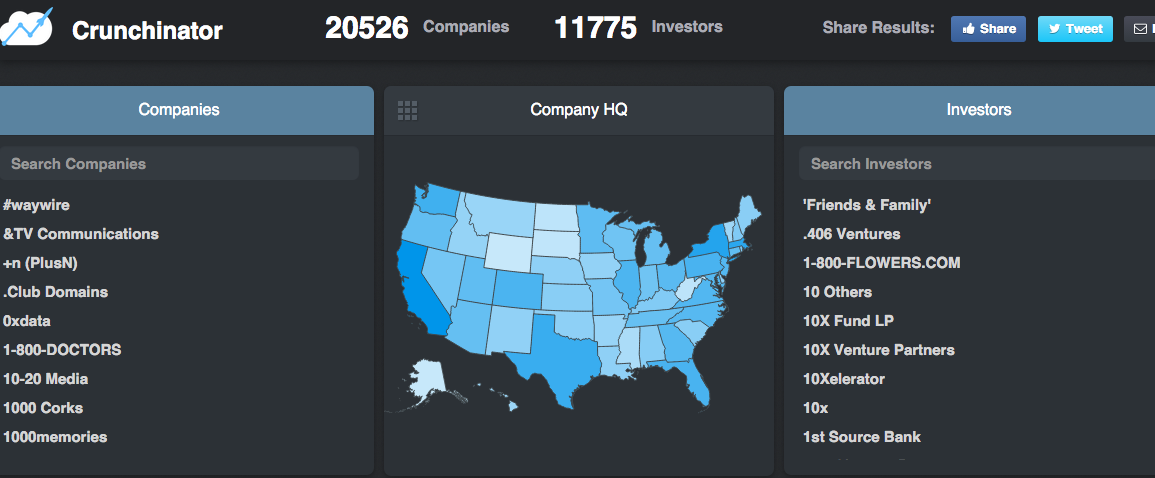
Task: Select company 10-20 Media
Action: click(46, 379)
